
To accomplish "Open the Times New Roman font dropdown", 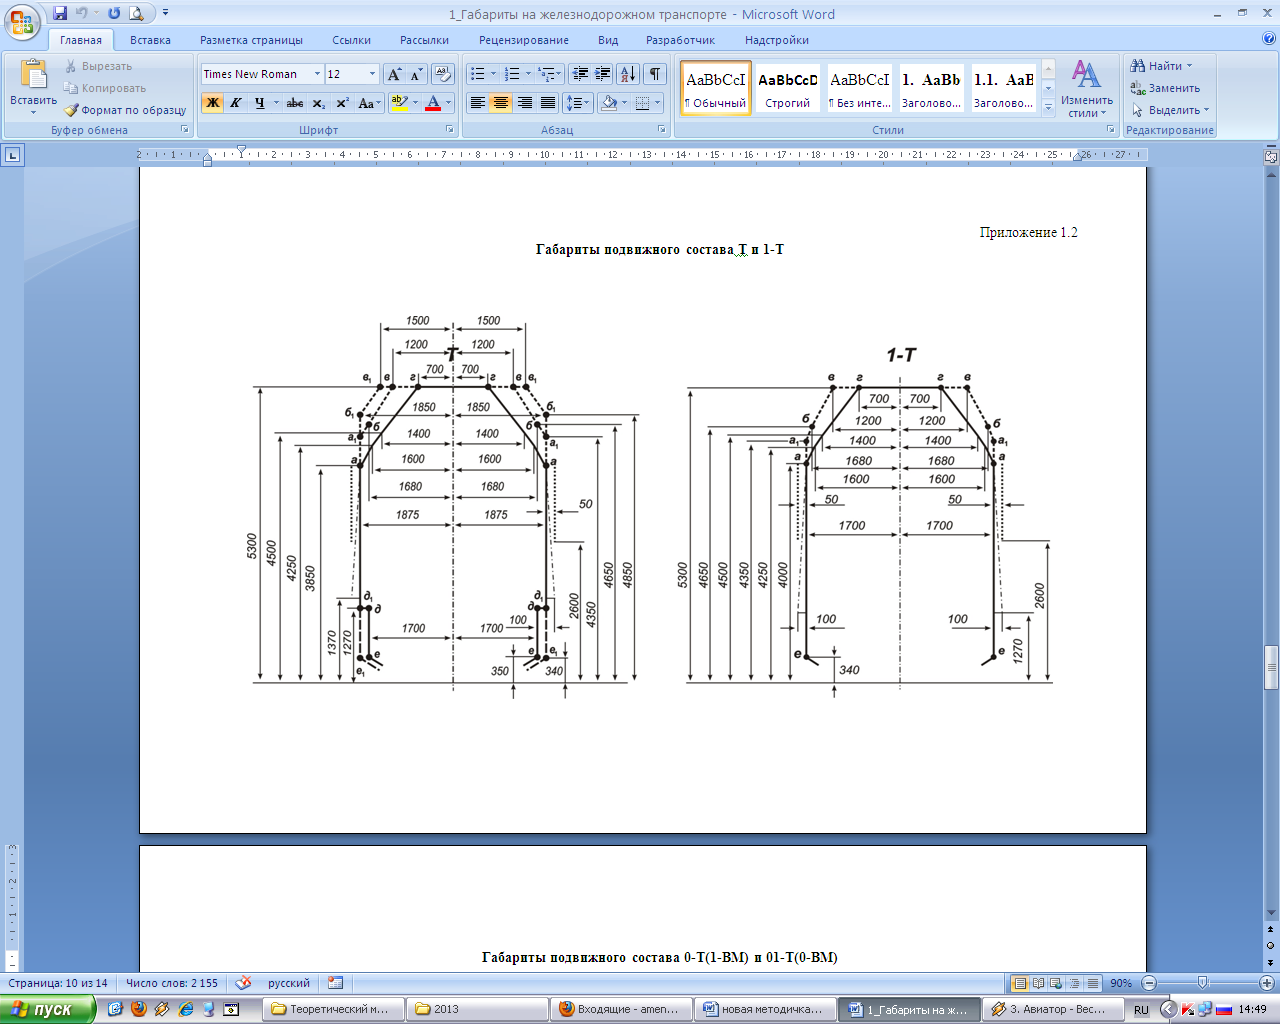I will [x=317, y=75].
